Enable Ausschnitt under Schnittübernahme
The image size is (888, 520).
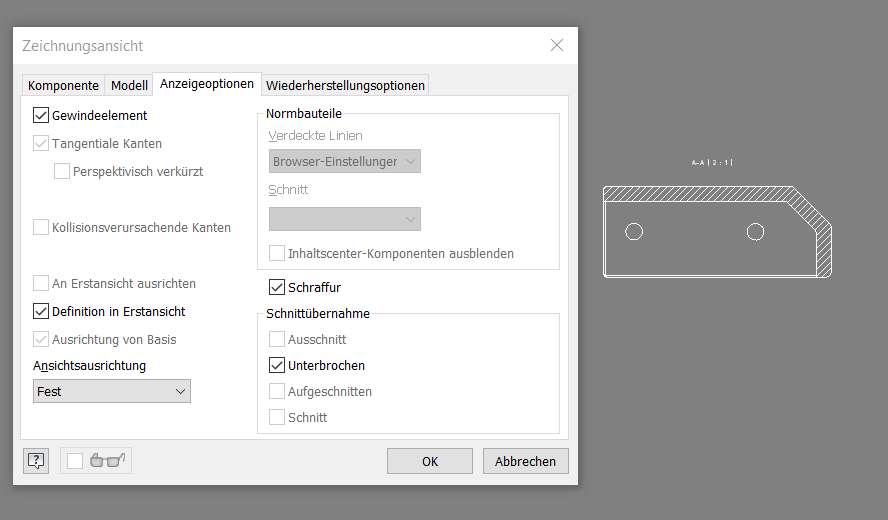pyautogui.click(x=277, y=339)
